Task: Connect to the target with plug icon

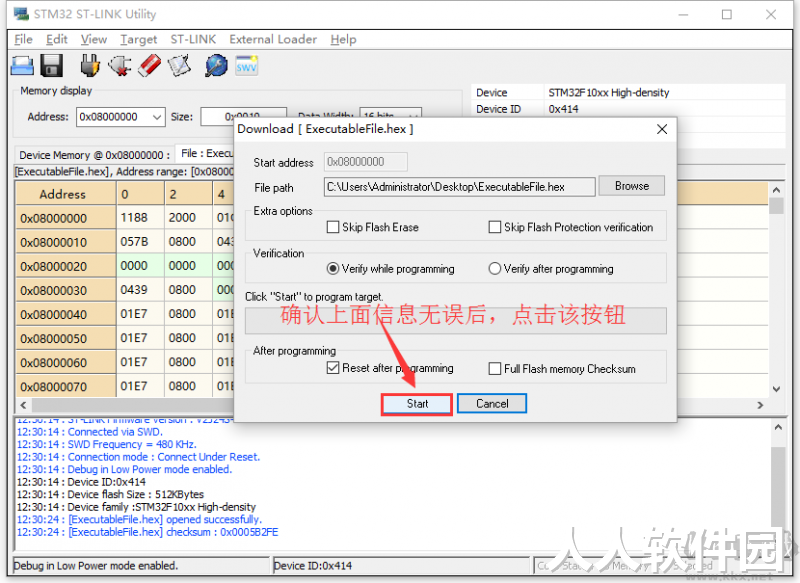Action: point(90,66)
